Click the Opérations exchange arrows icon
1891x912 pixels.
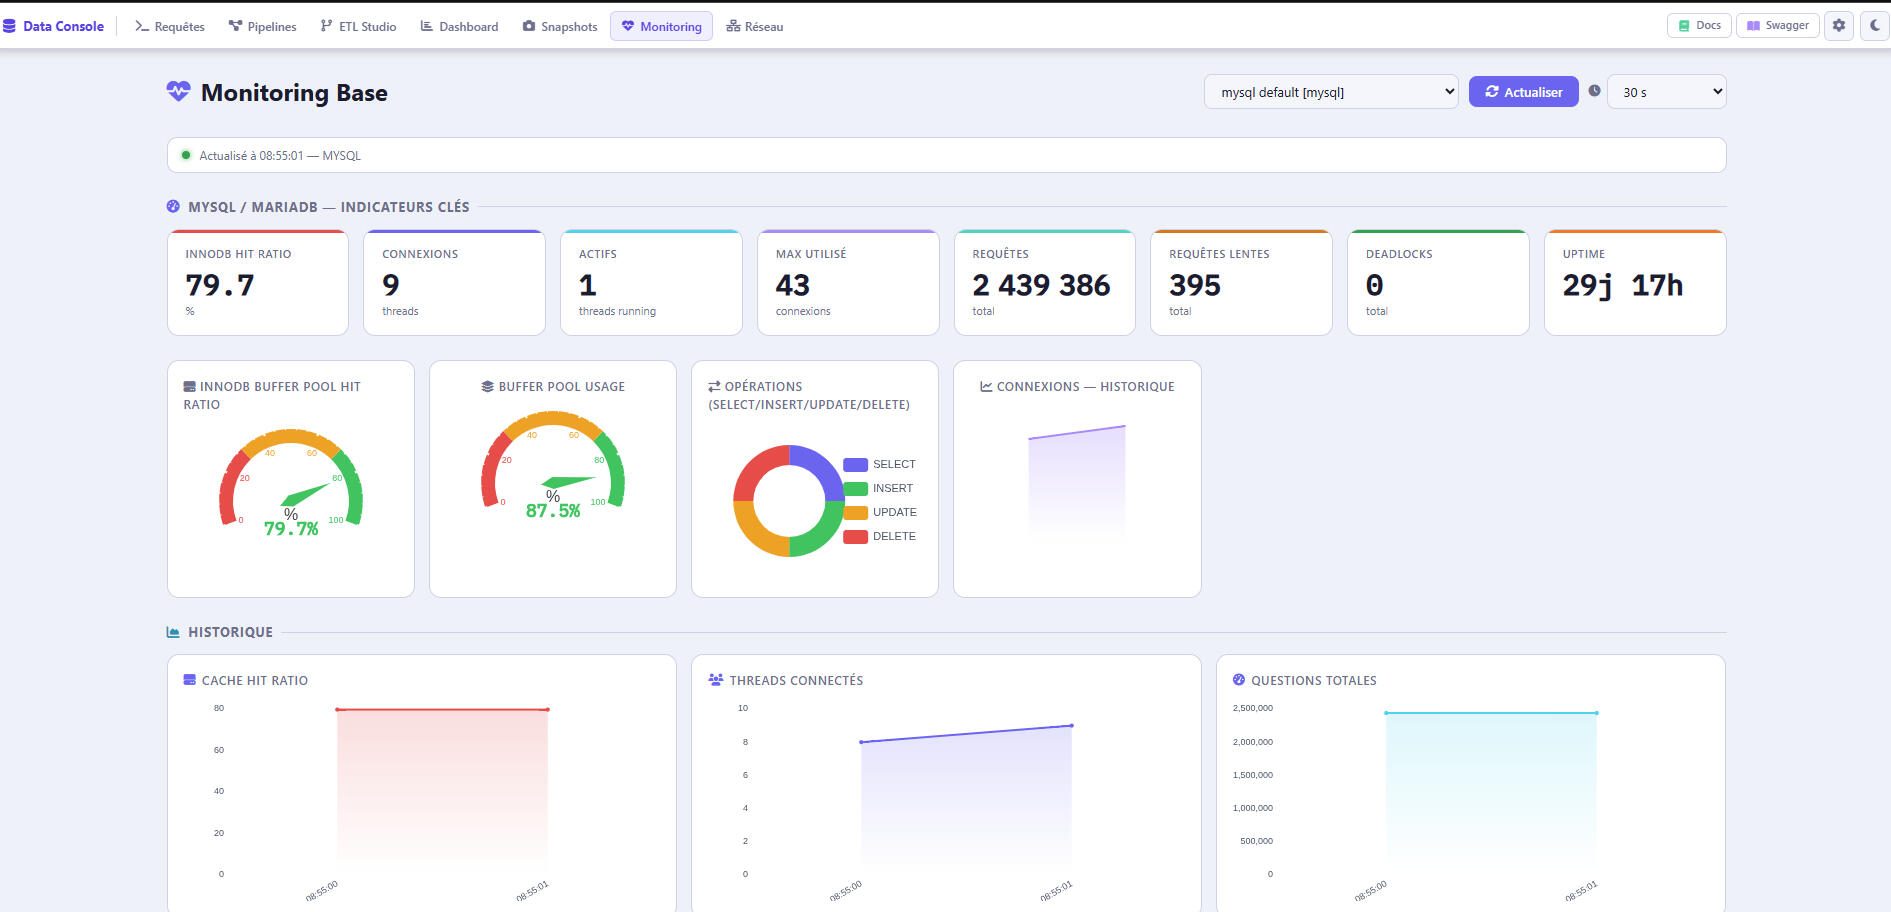[714, 386]
